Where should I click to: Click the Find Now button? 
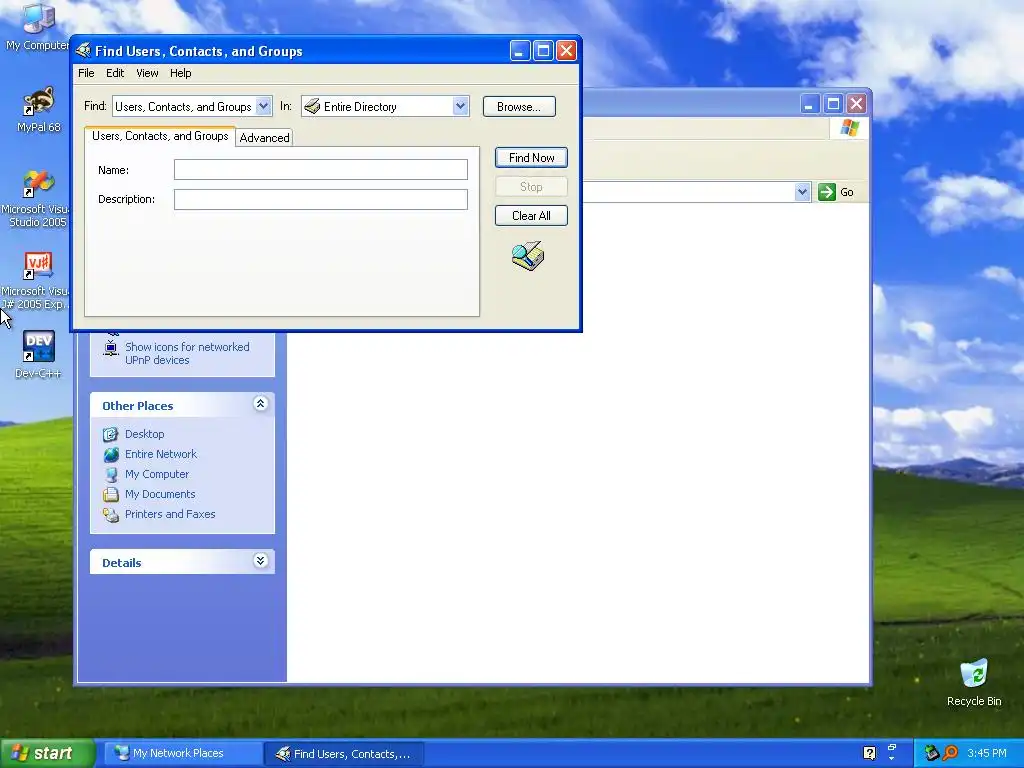(x=531, y=157)
